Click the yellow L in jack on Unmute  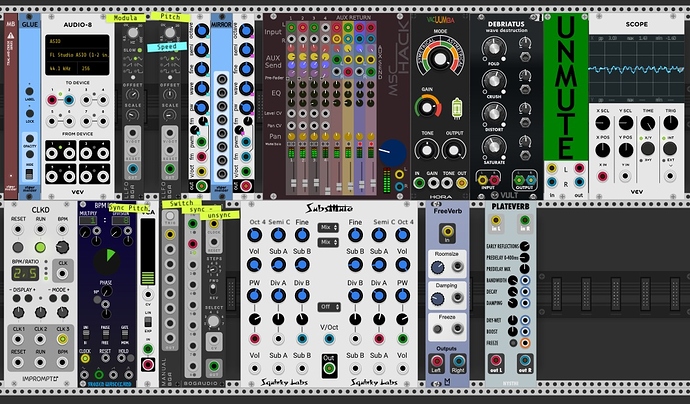click(x=551, y=168)
